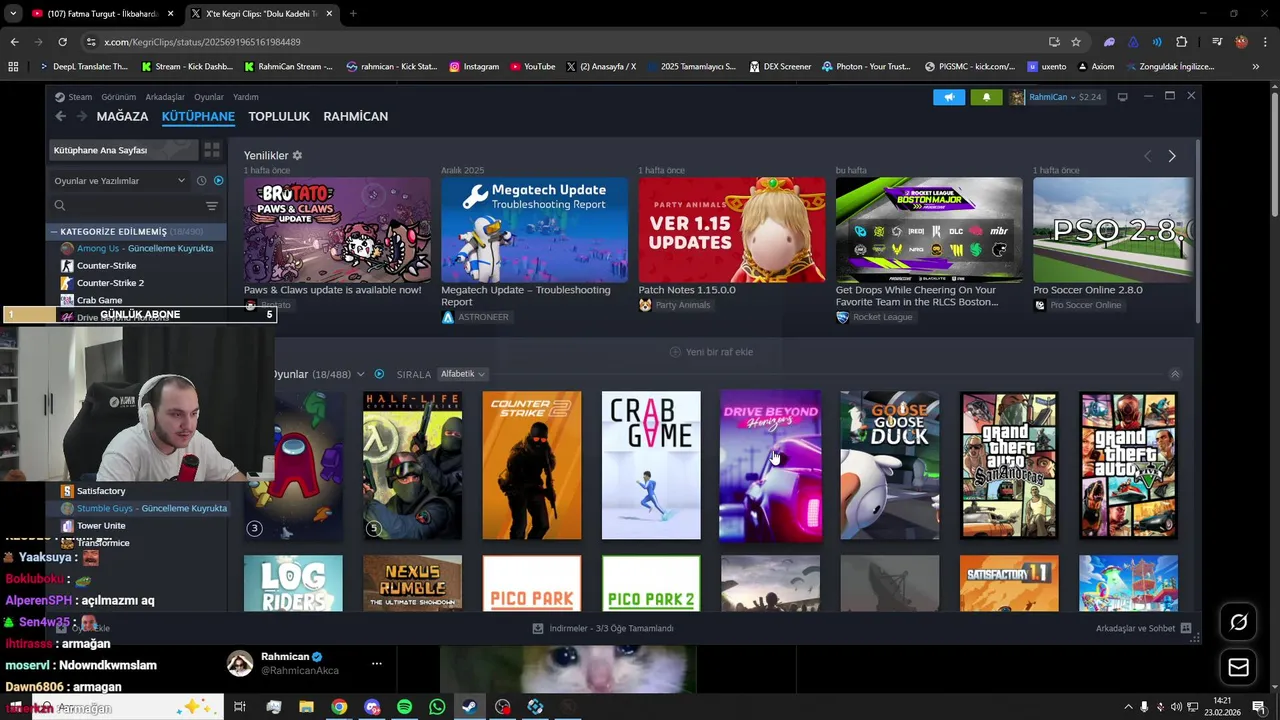The width and height of the screenshot is (1280, 720).
Task: Bookmark this page with star icon
Action: (1076, 42)
